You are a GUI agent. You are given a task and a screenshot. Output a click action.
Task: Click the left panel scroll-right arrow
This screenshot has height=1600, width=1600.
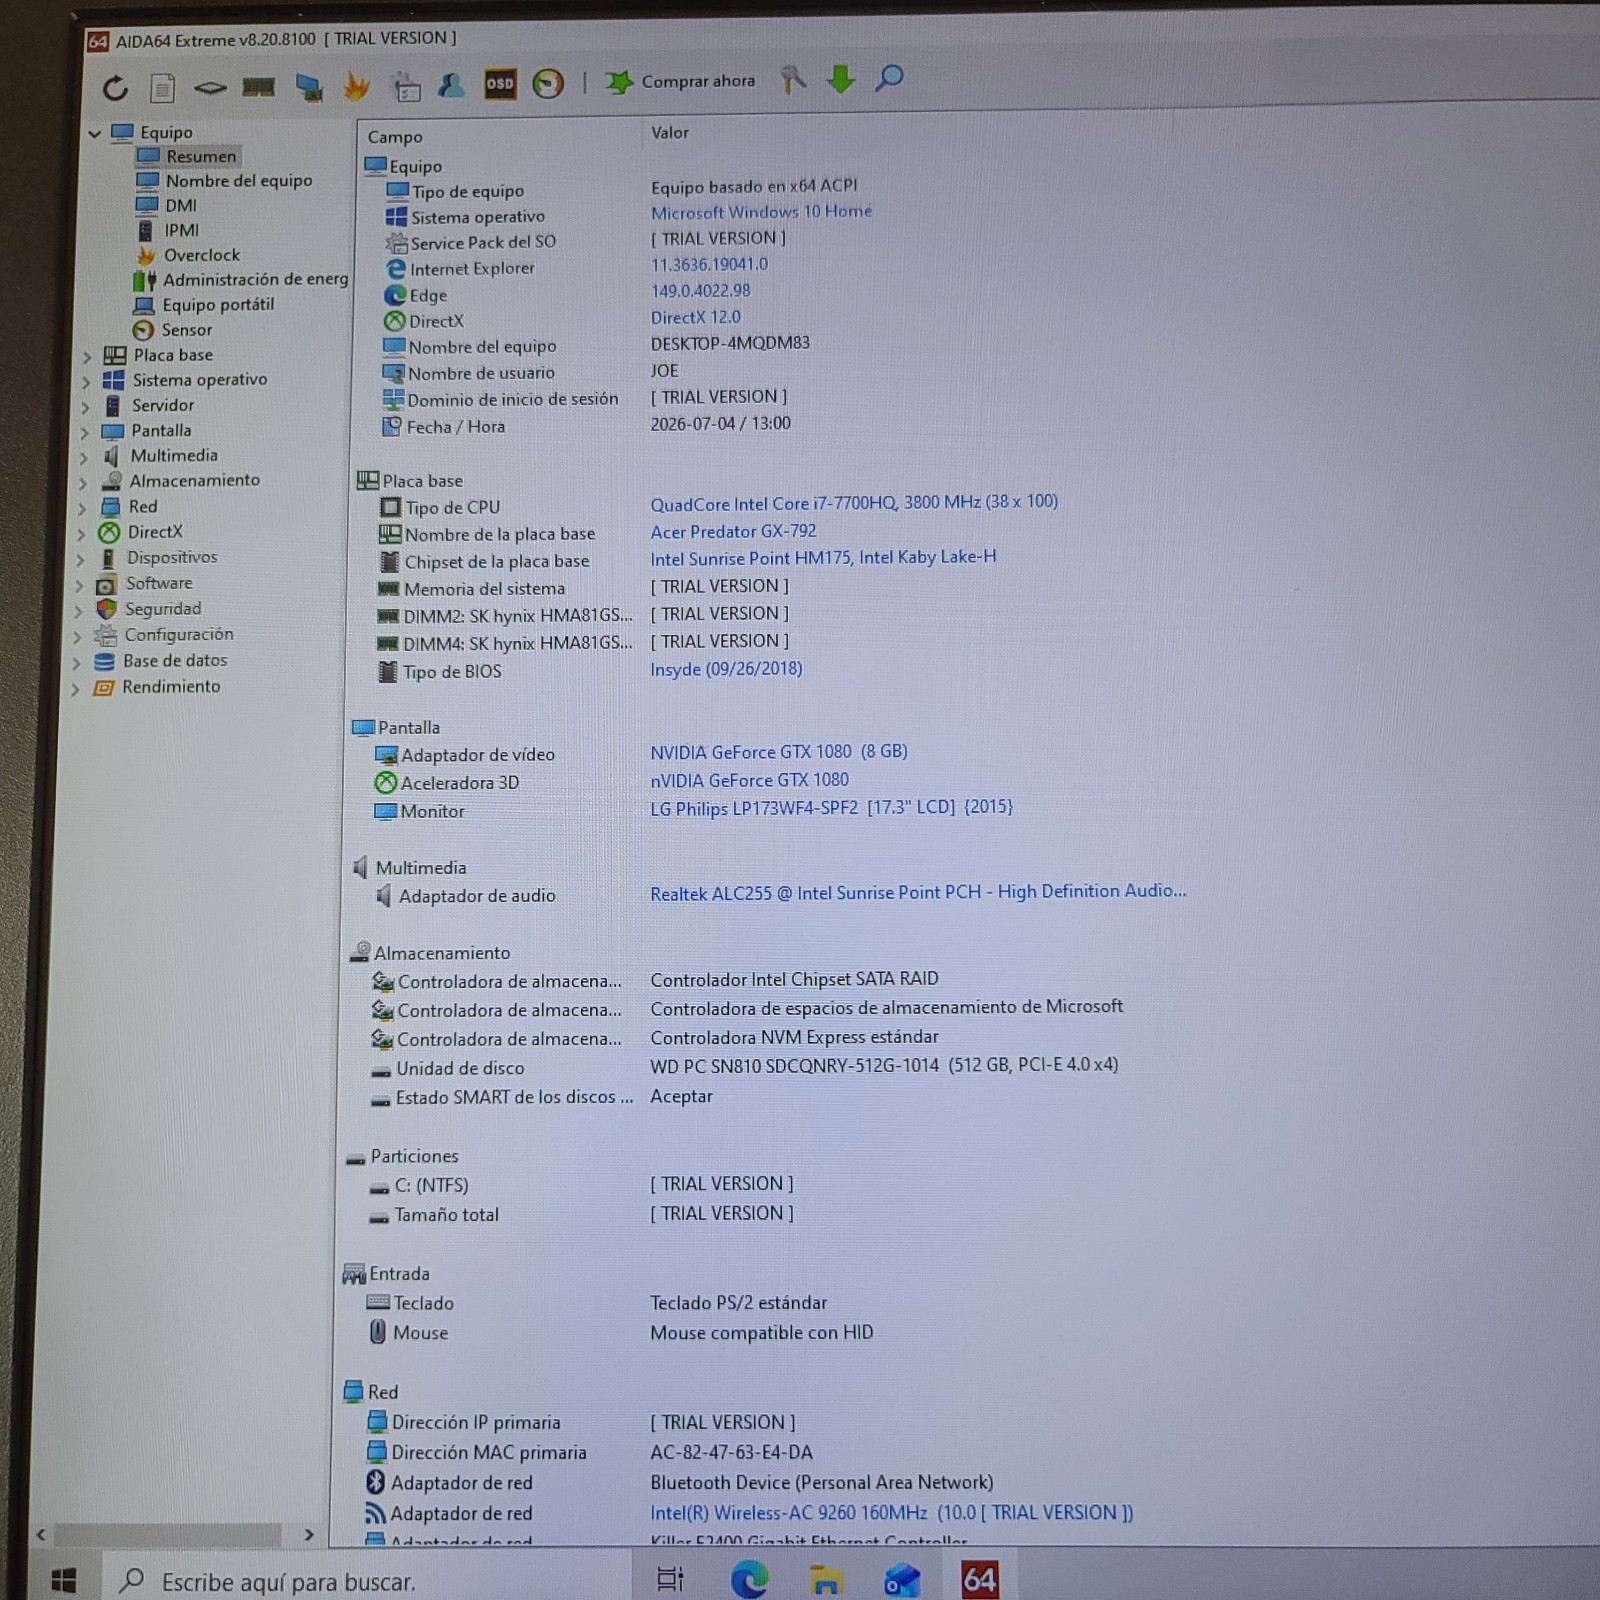(x=309, y=1534)
